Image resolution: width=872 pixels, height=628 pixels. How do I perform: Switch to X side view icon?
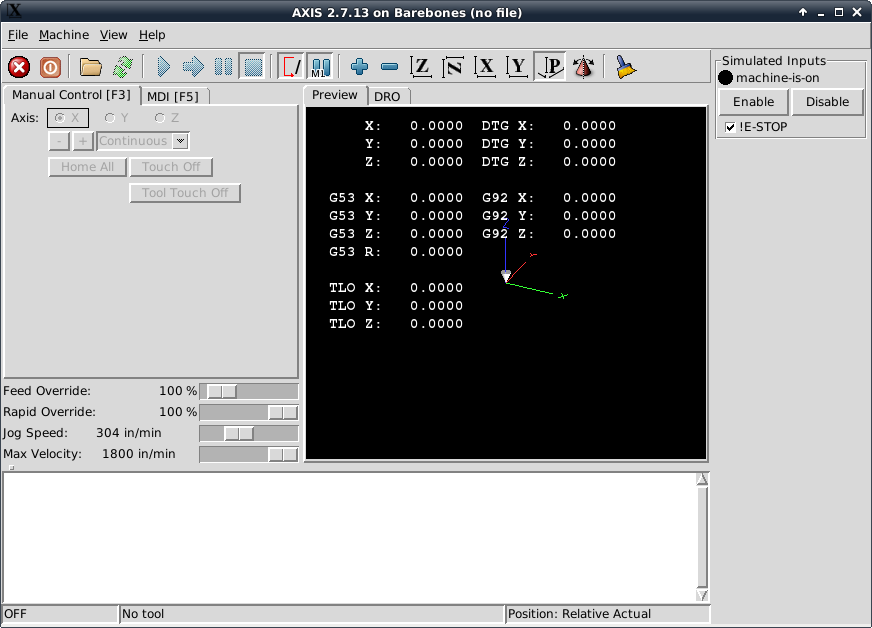(485, 67)
